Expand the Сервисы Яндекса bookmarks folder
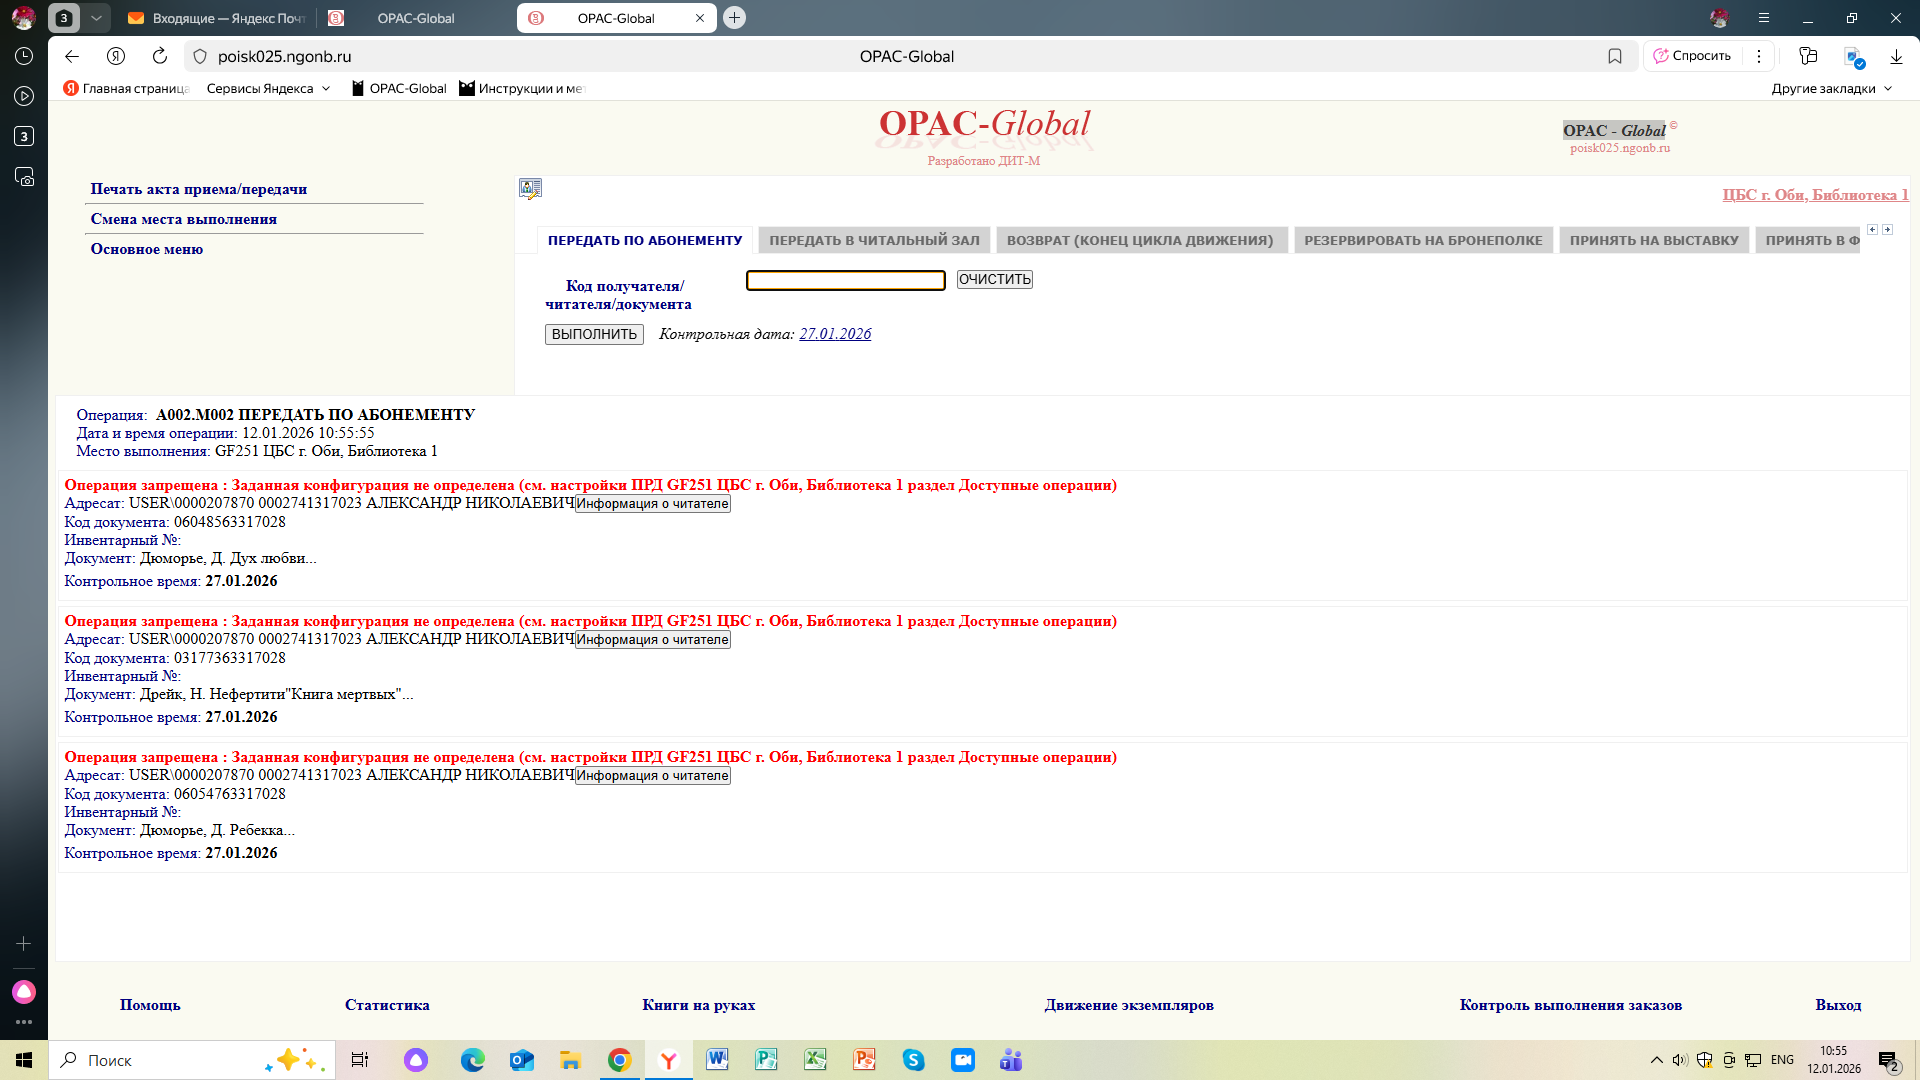 (268, 88)
